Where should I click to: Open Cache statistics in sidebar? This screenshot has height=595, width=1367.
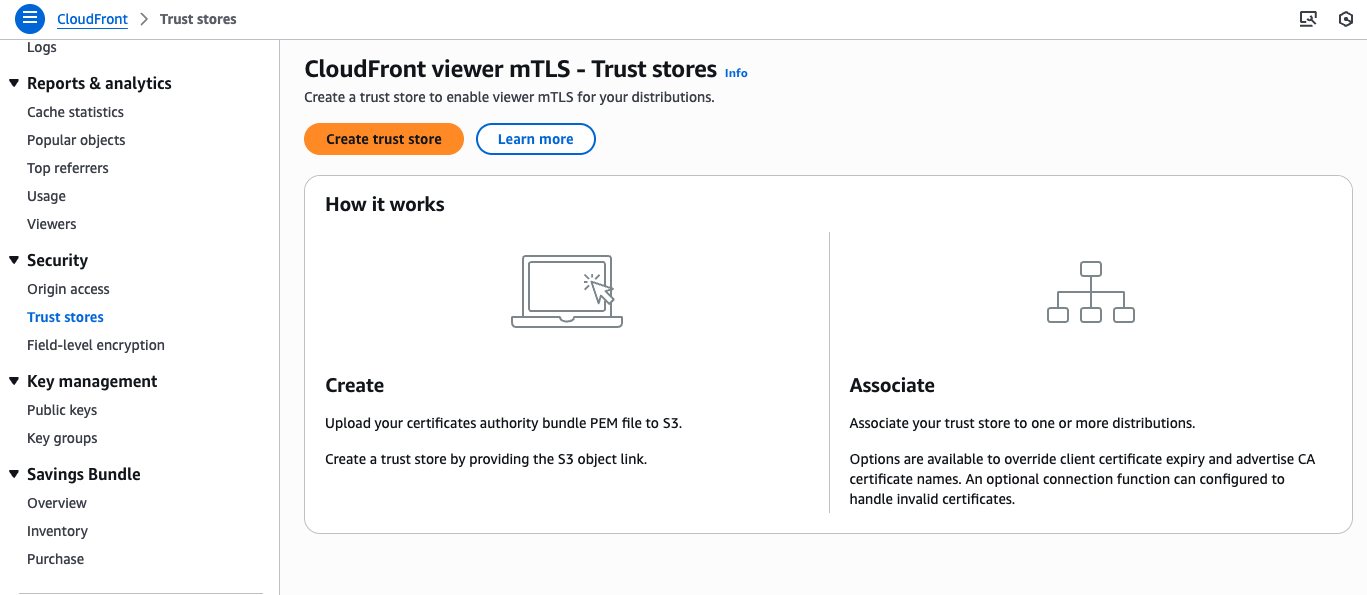(x=75, y=112)
